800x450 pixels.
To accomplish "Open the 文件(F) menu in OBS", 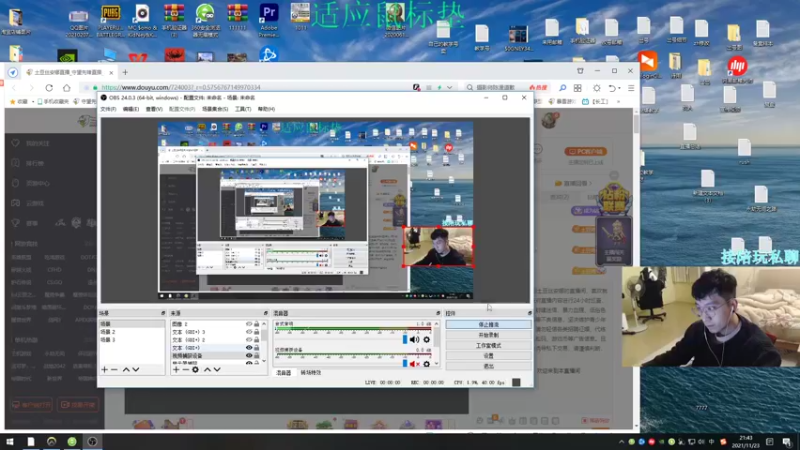I will click(108, 109).
